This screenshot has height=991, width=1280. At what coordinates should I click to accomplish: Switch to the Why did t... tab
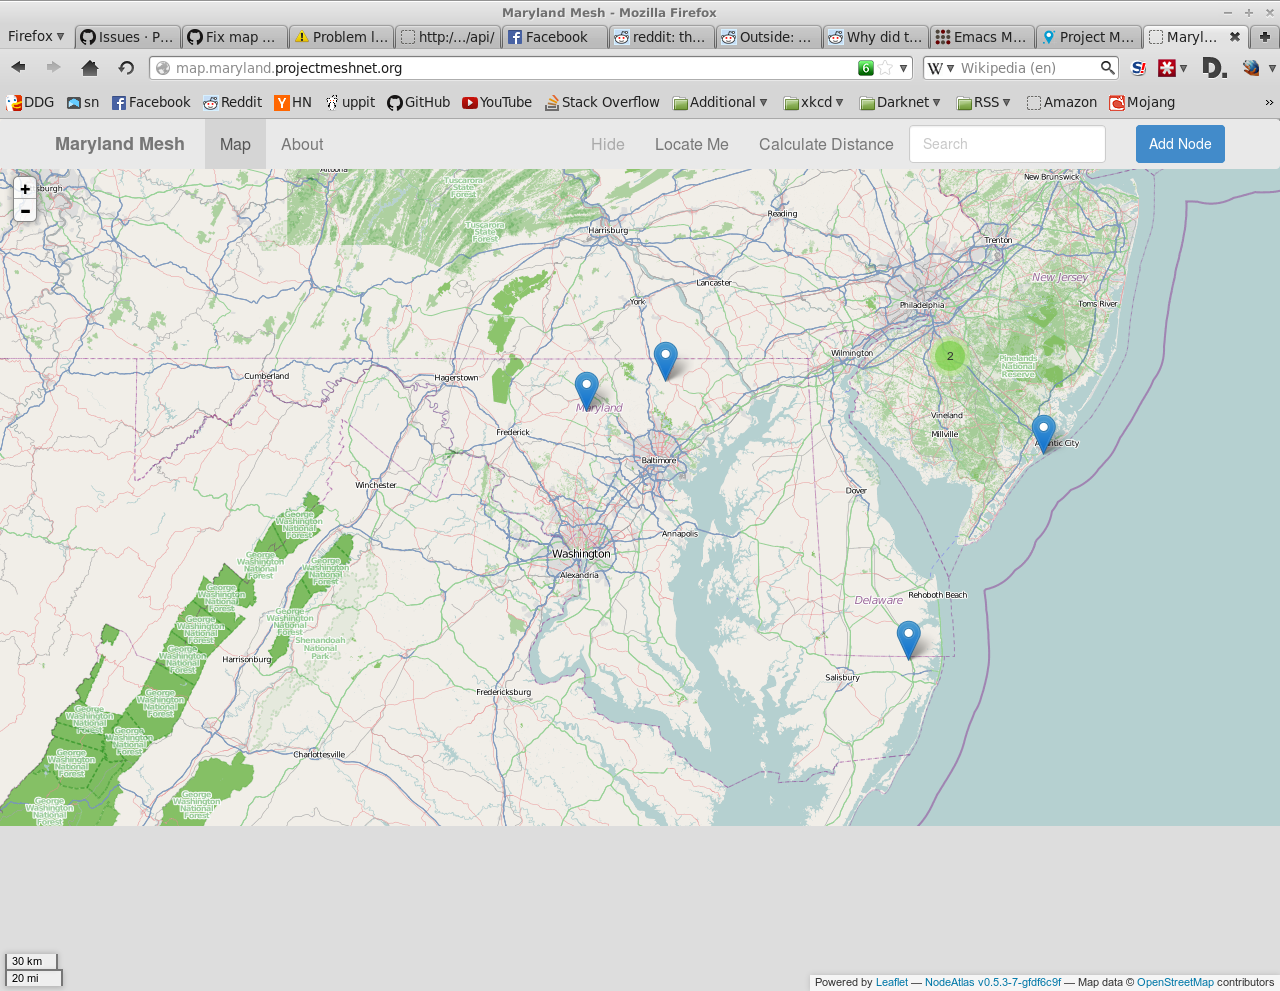coord(875,36)
